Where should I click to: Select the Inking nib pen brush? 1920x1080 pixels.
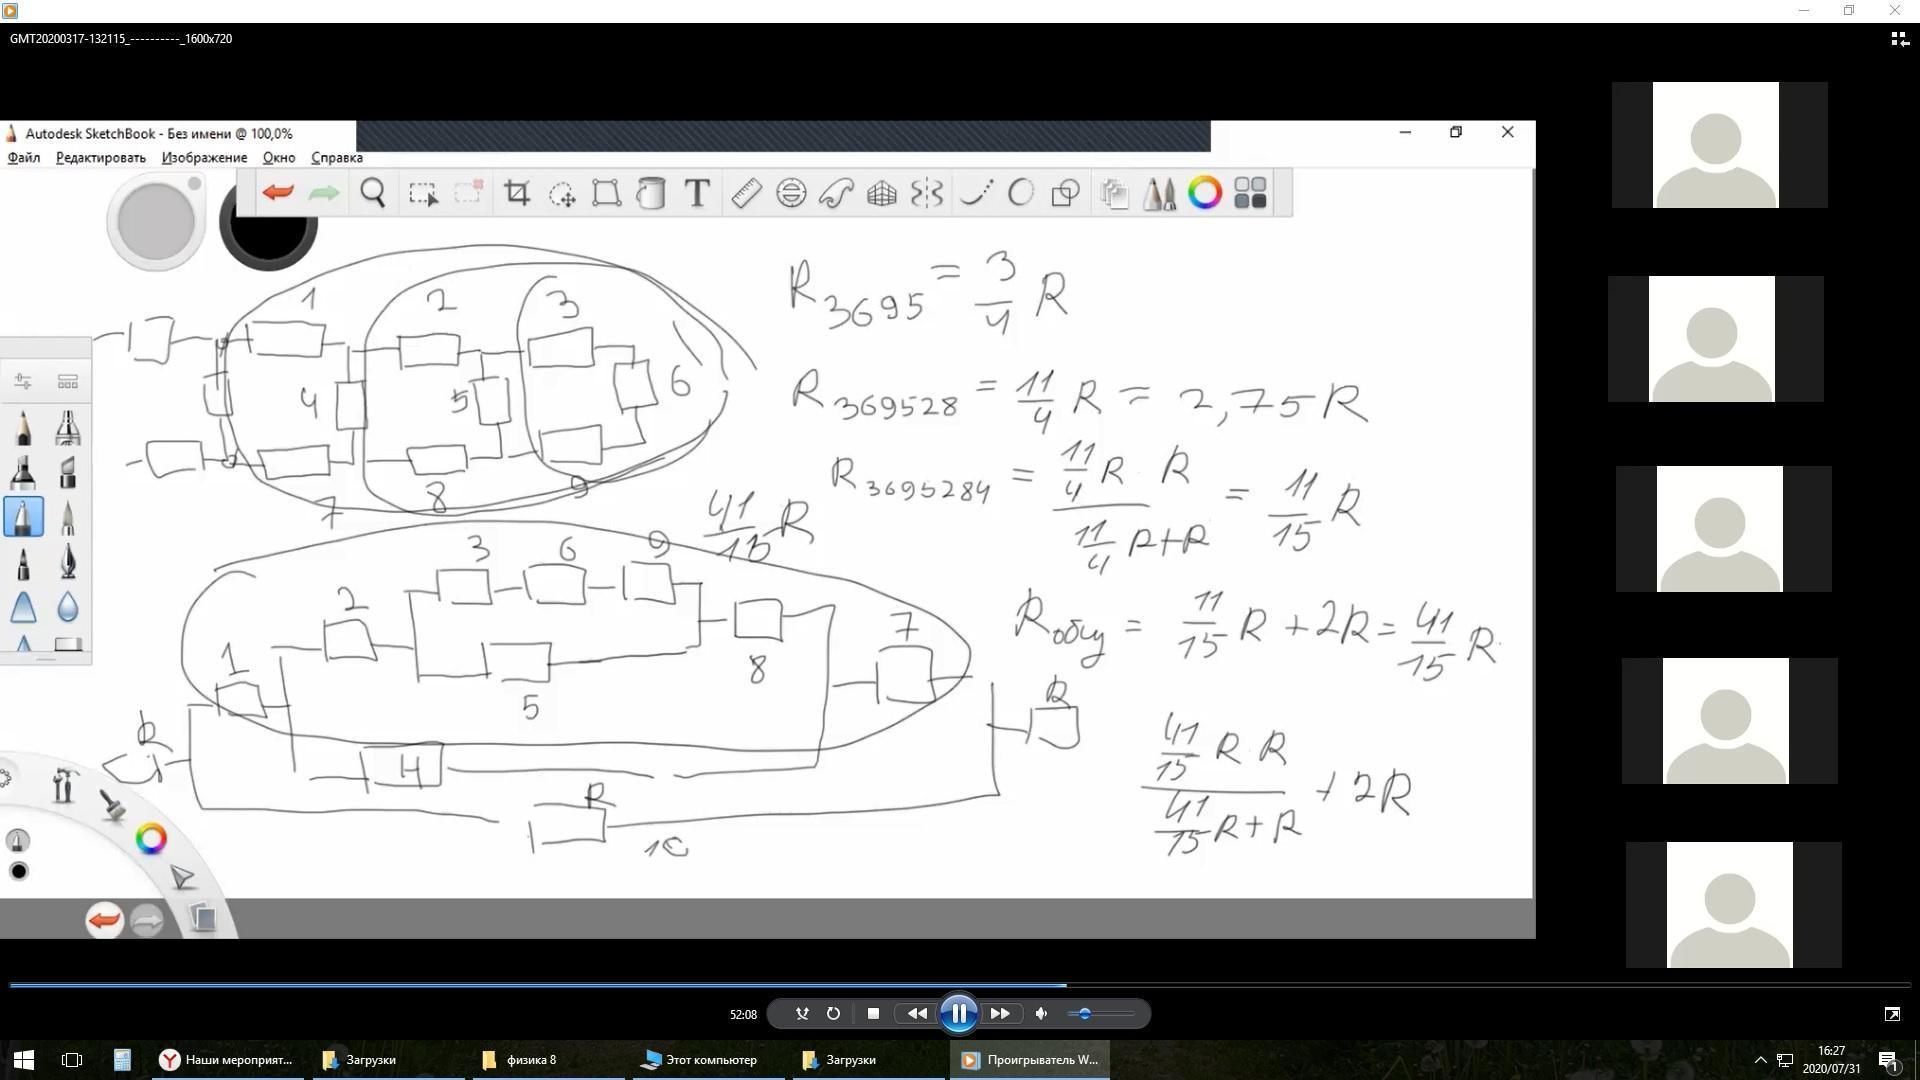68,562
